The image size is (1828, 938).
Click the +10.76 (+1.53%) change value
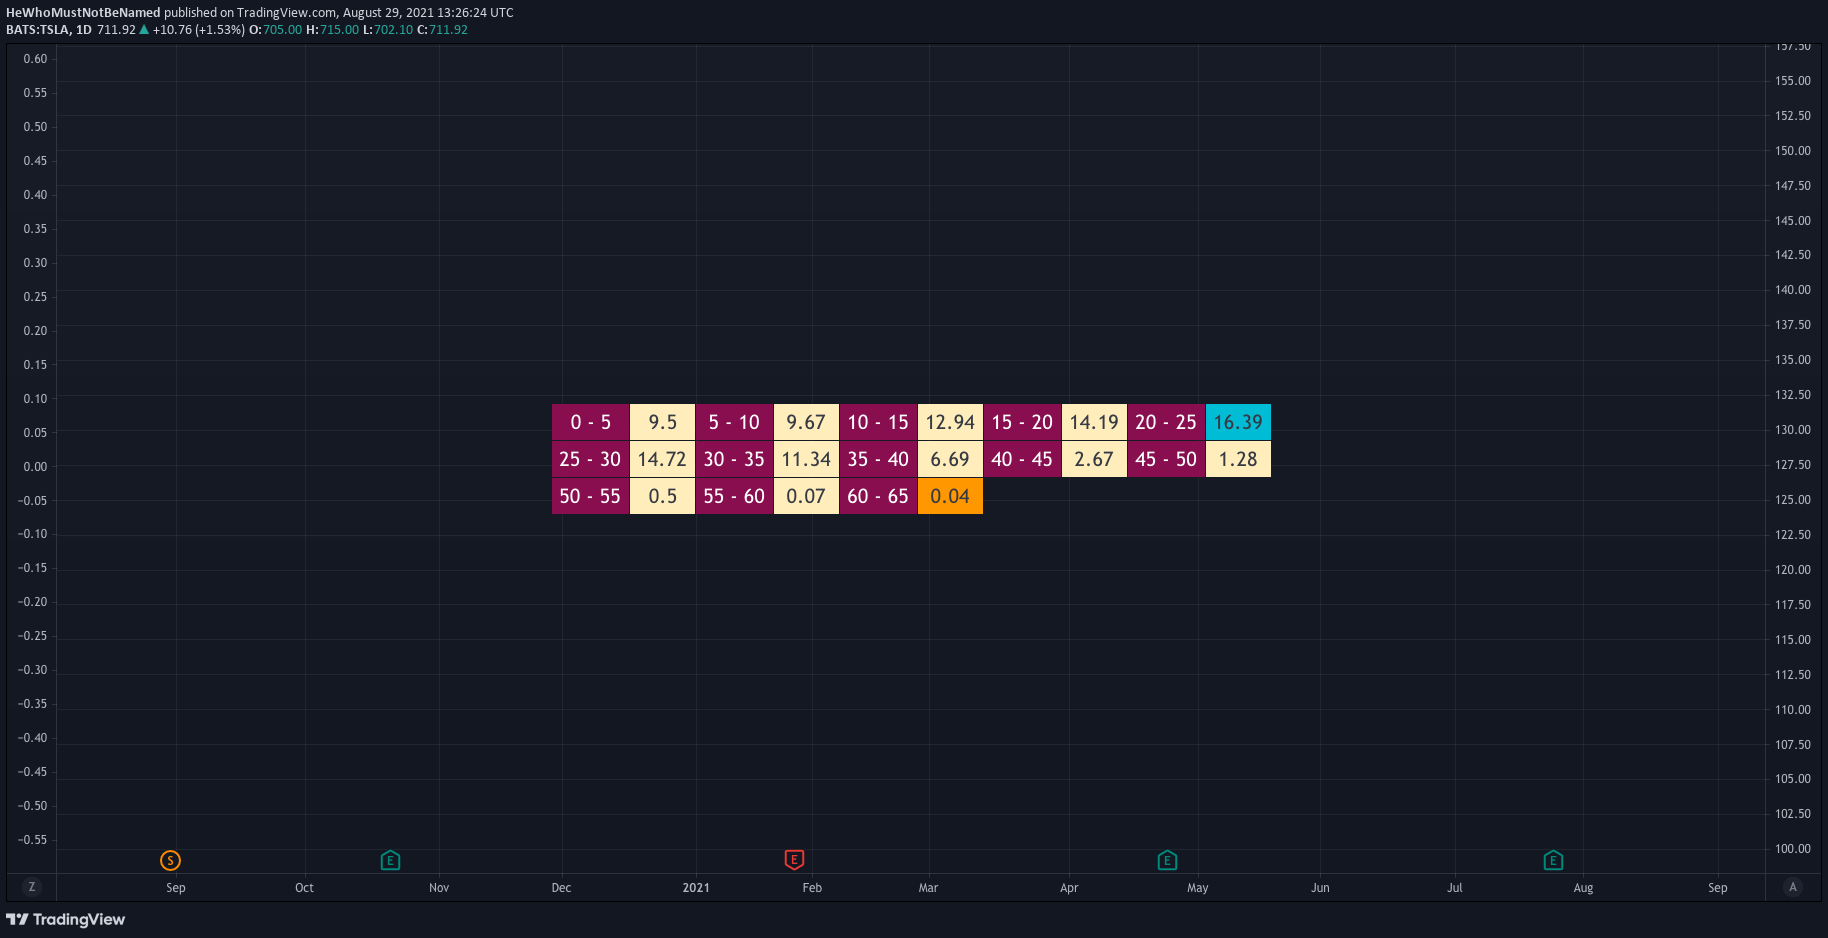pyautogui.click(x=199, y=30)
